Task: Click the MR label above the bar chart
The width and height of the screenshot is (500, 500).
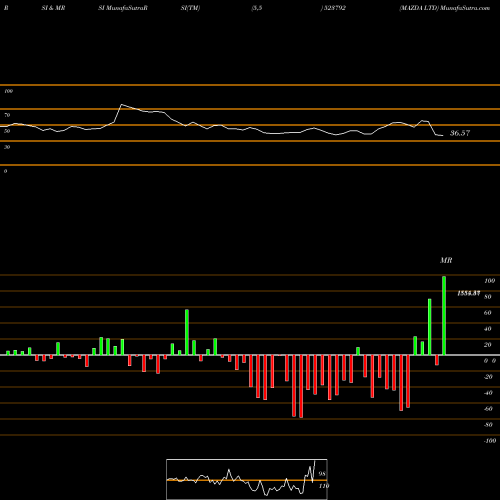Action: click(x=446, y=260)
